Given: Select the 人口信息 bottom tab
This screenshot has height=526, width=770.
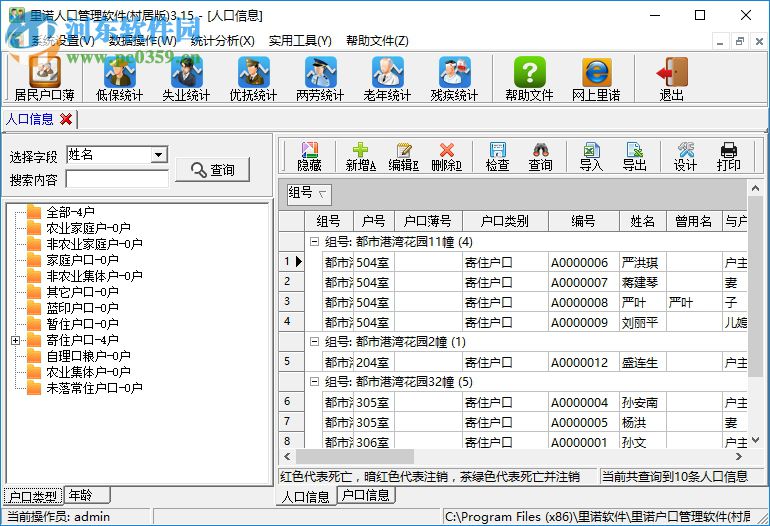Looking at the screenshot, I should 306,497.
